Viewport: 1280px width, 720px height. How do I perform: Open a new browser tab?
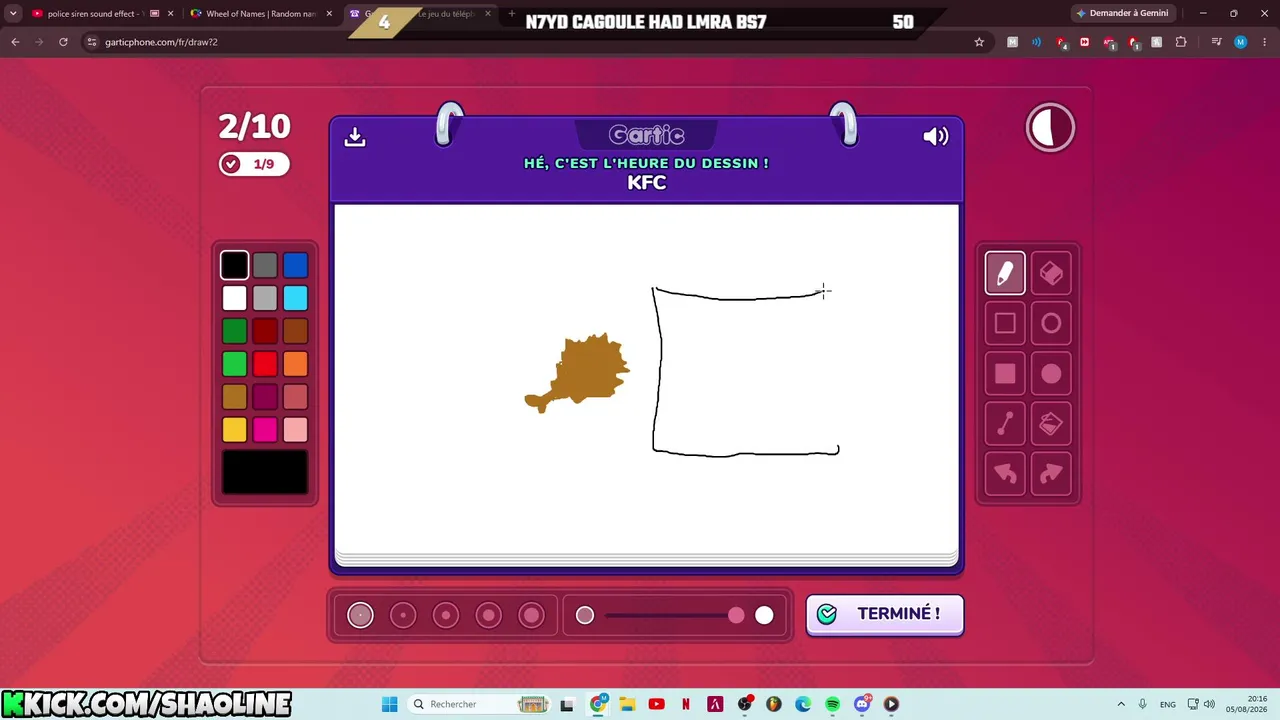point(512,14)
